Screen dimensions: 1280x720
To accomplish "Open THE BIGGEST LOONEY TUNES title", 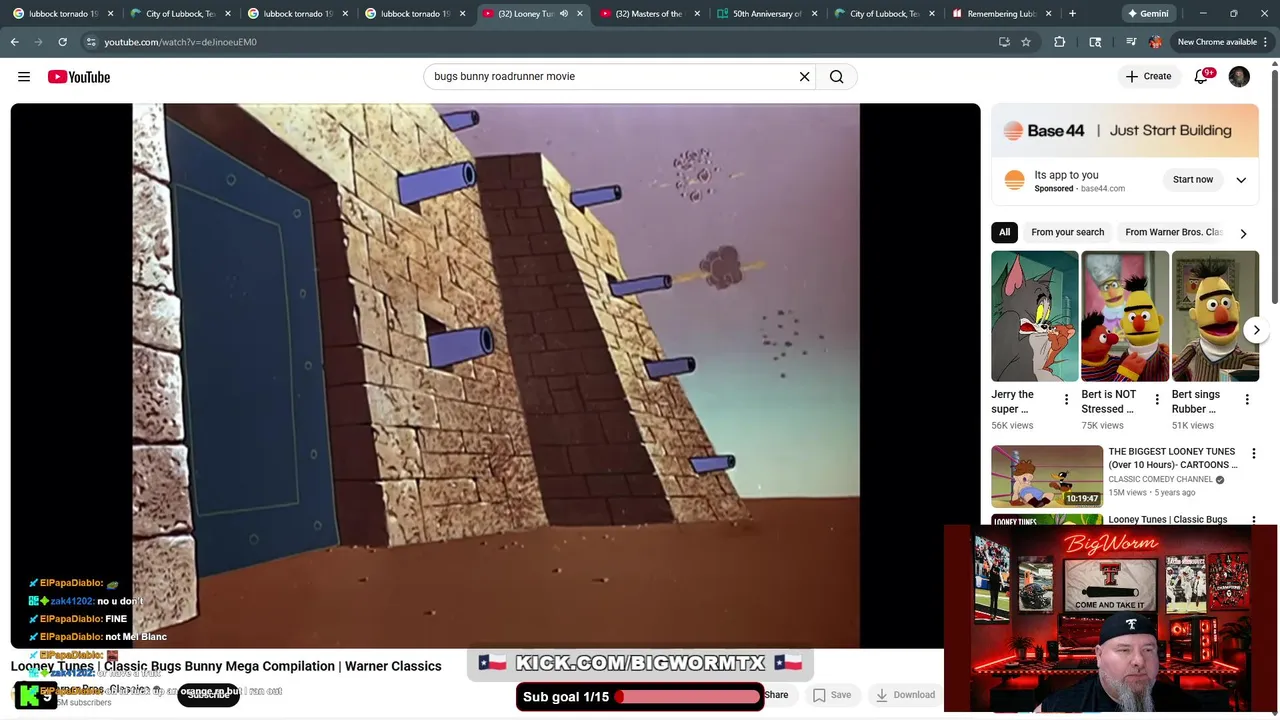I will (1172, 458).
